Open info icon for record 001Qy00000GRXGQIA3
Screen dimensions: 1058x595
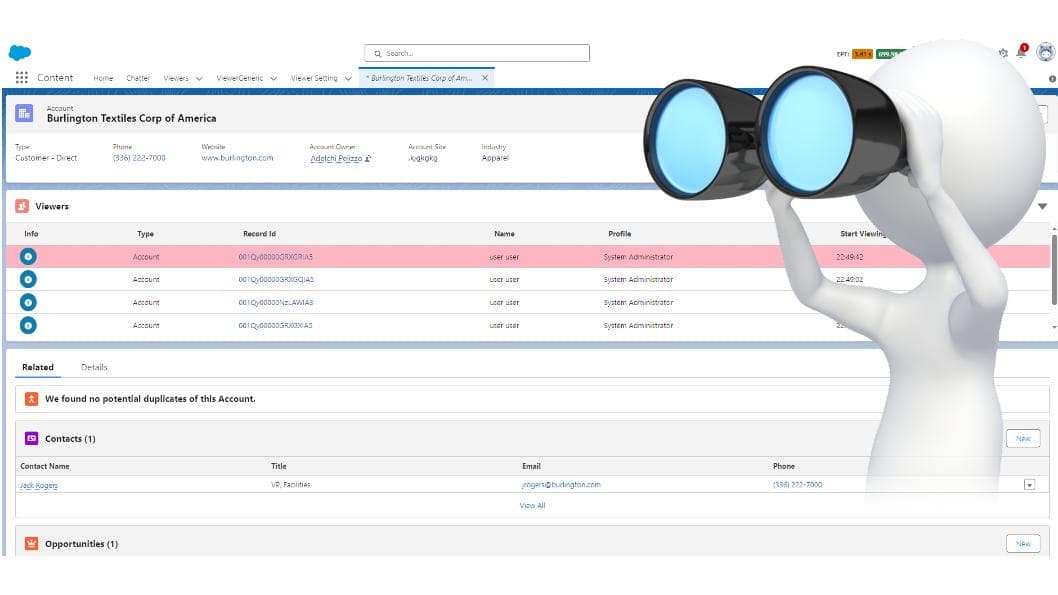tap(28, 279)
